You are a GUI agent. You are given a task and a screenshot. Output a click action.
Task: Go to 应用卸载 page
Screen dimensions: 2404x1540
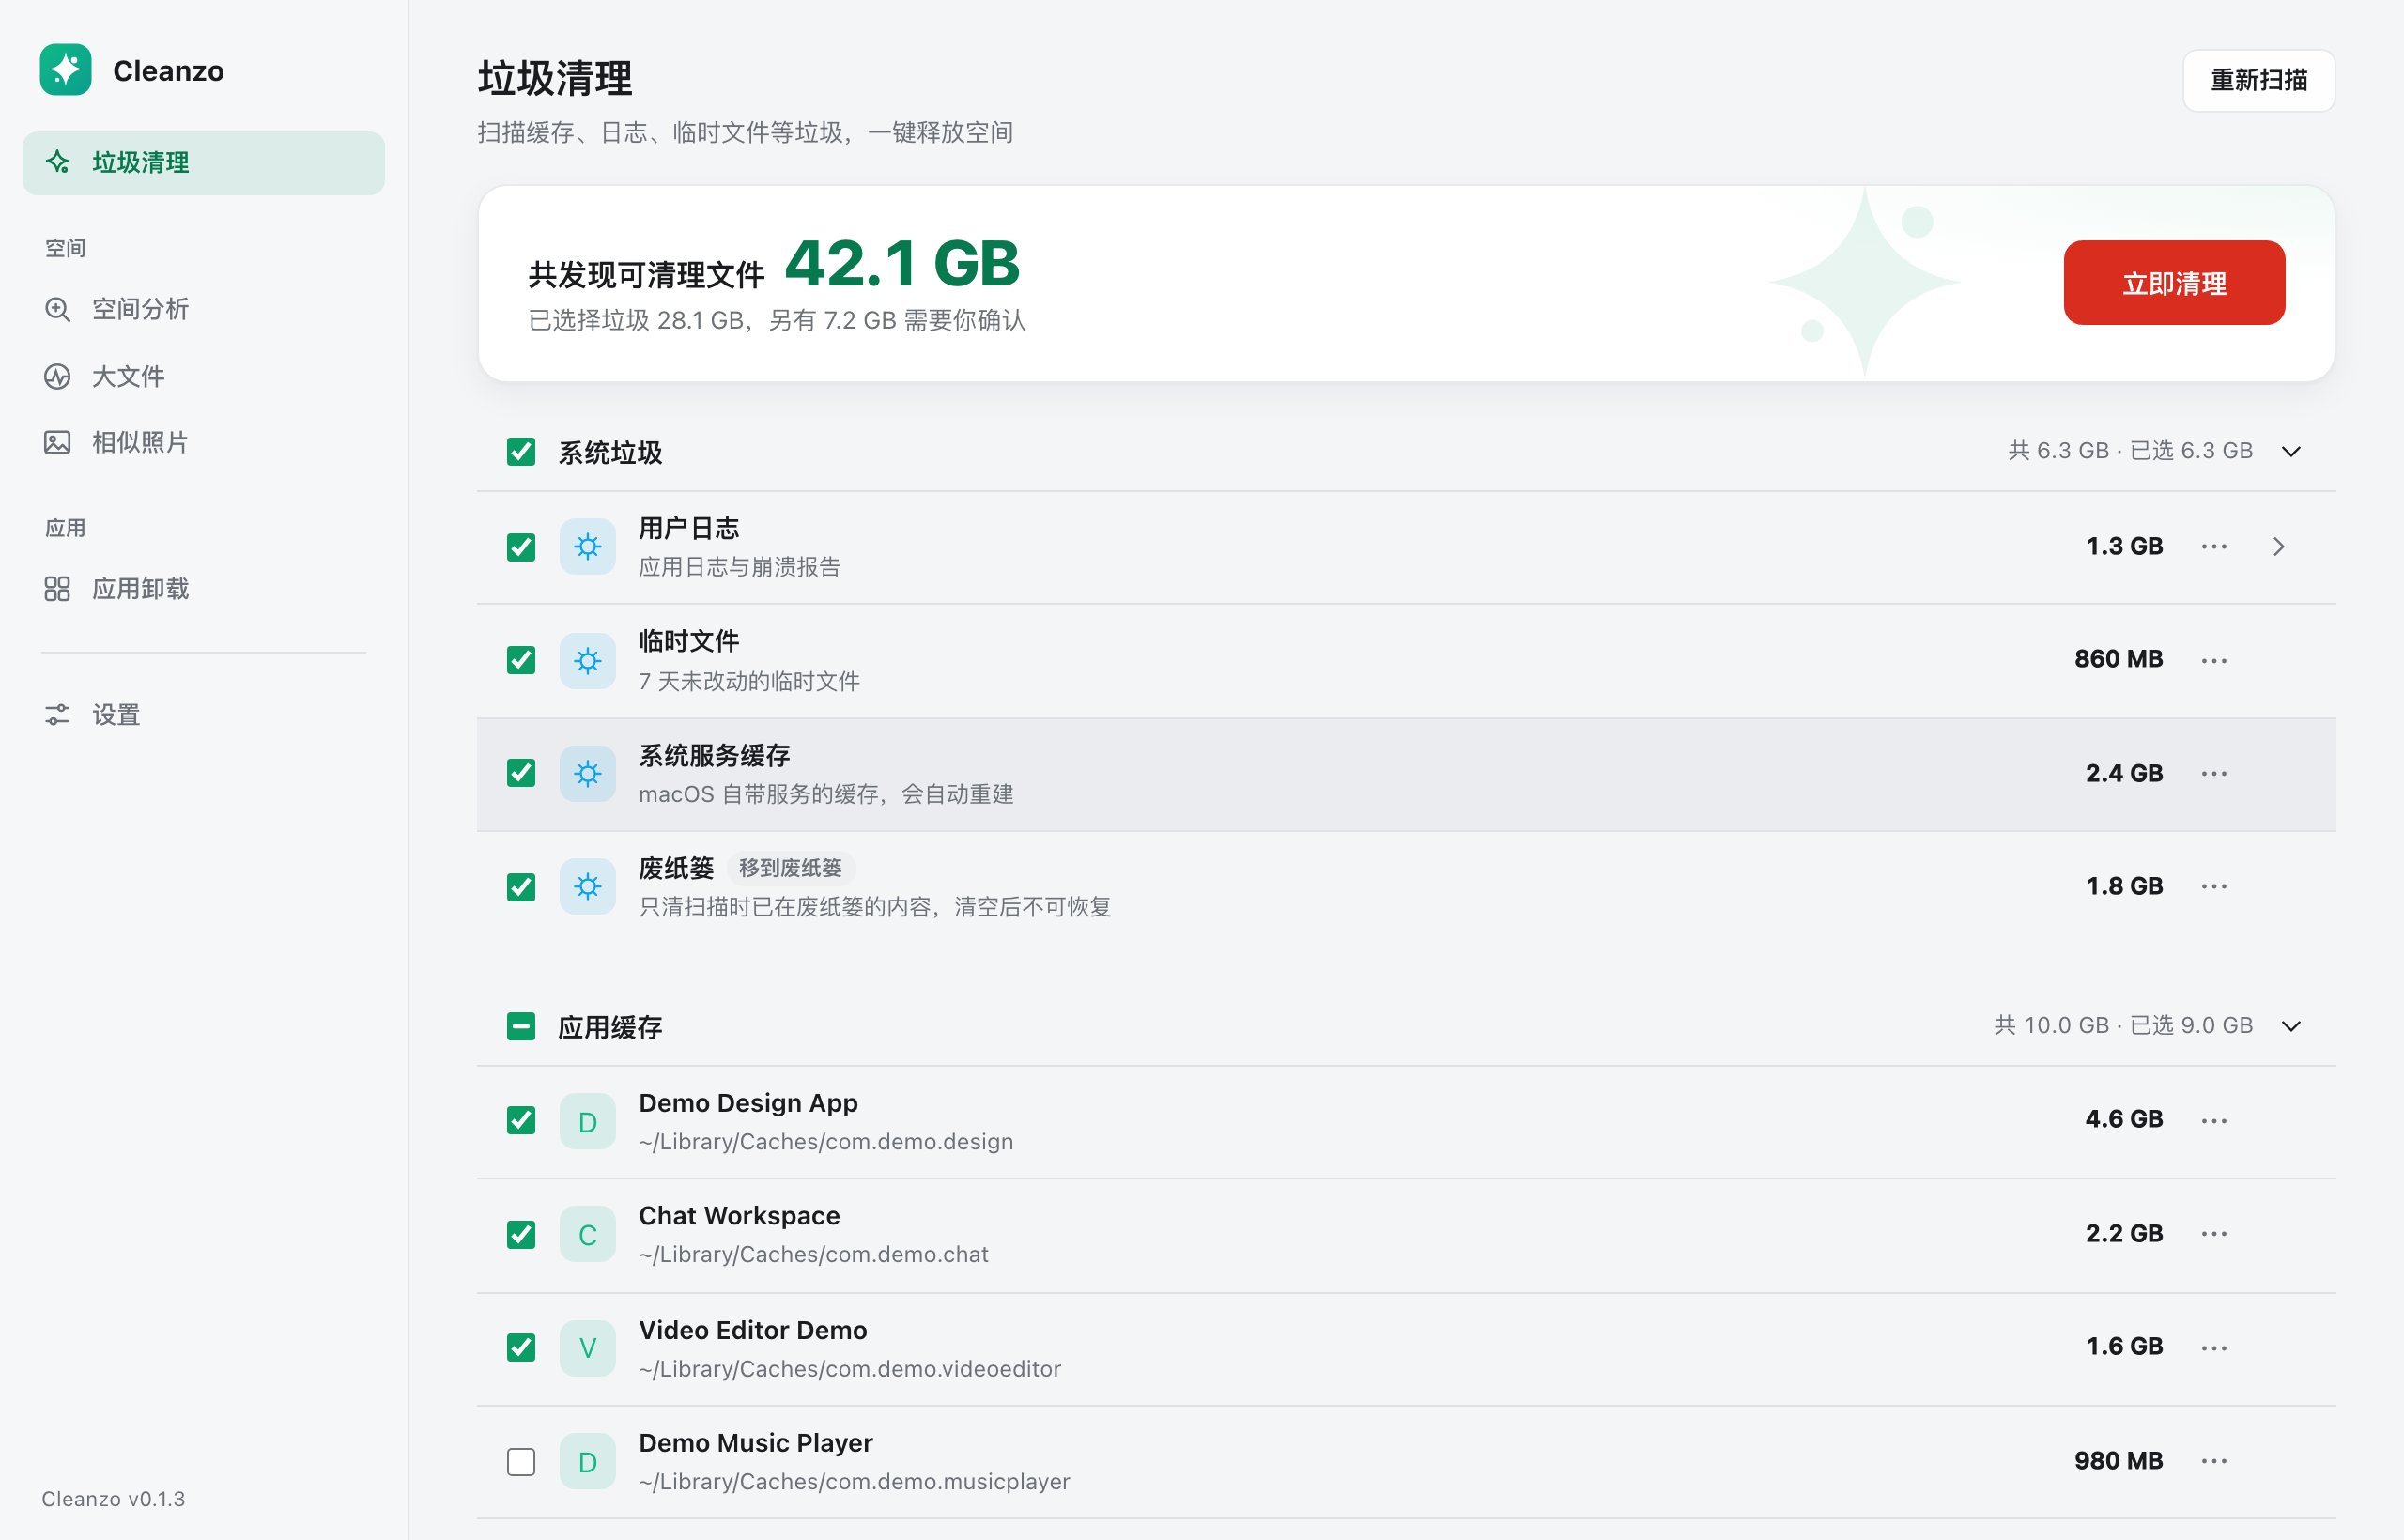tap(204, 589)
